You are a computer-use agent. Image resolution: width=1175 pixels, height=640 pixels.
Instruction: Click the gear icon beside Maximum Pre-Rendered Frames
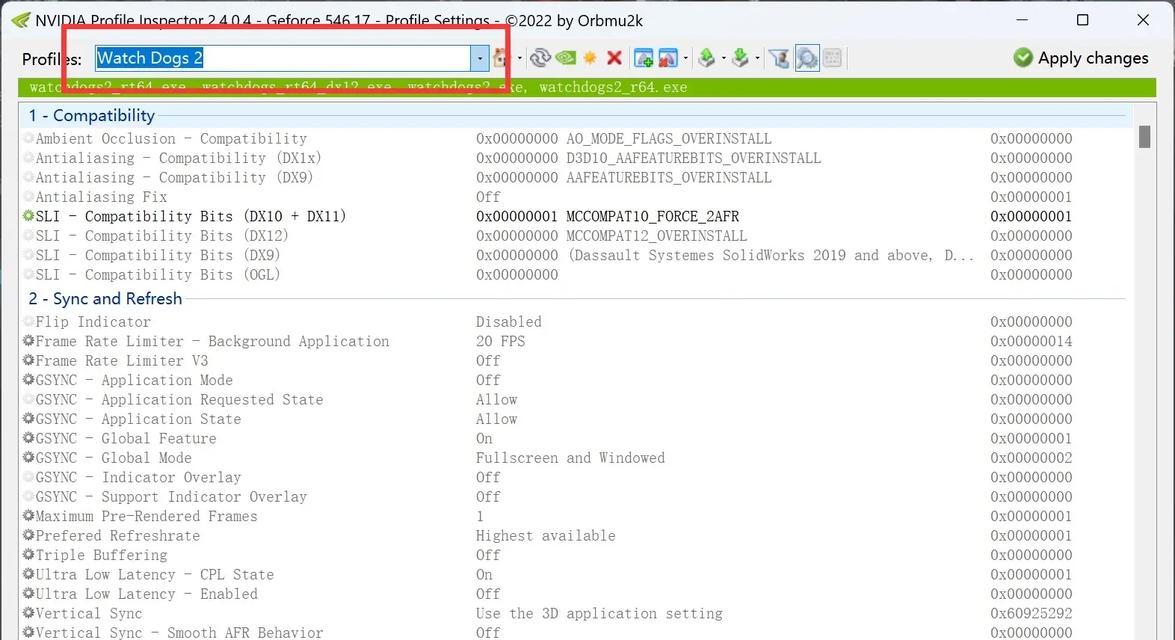tap(28, 516)
